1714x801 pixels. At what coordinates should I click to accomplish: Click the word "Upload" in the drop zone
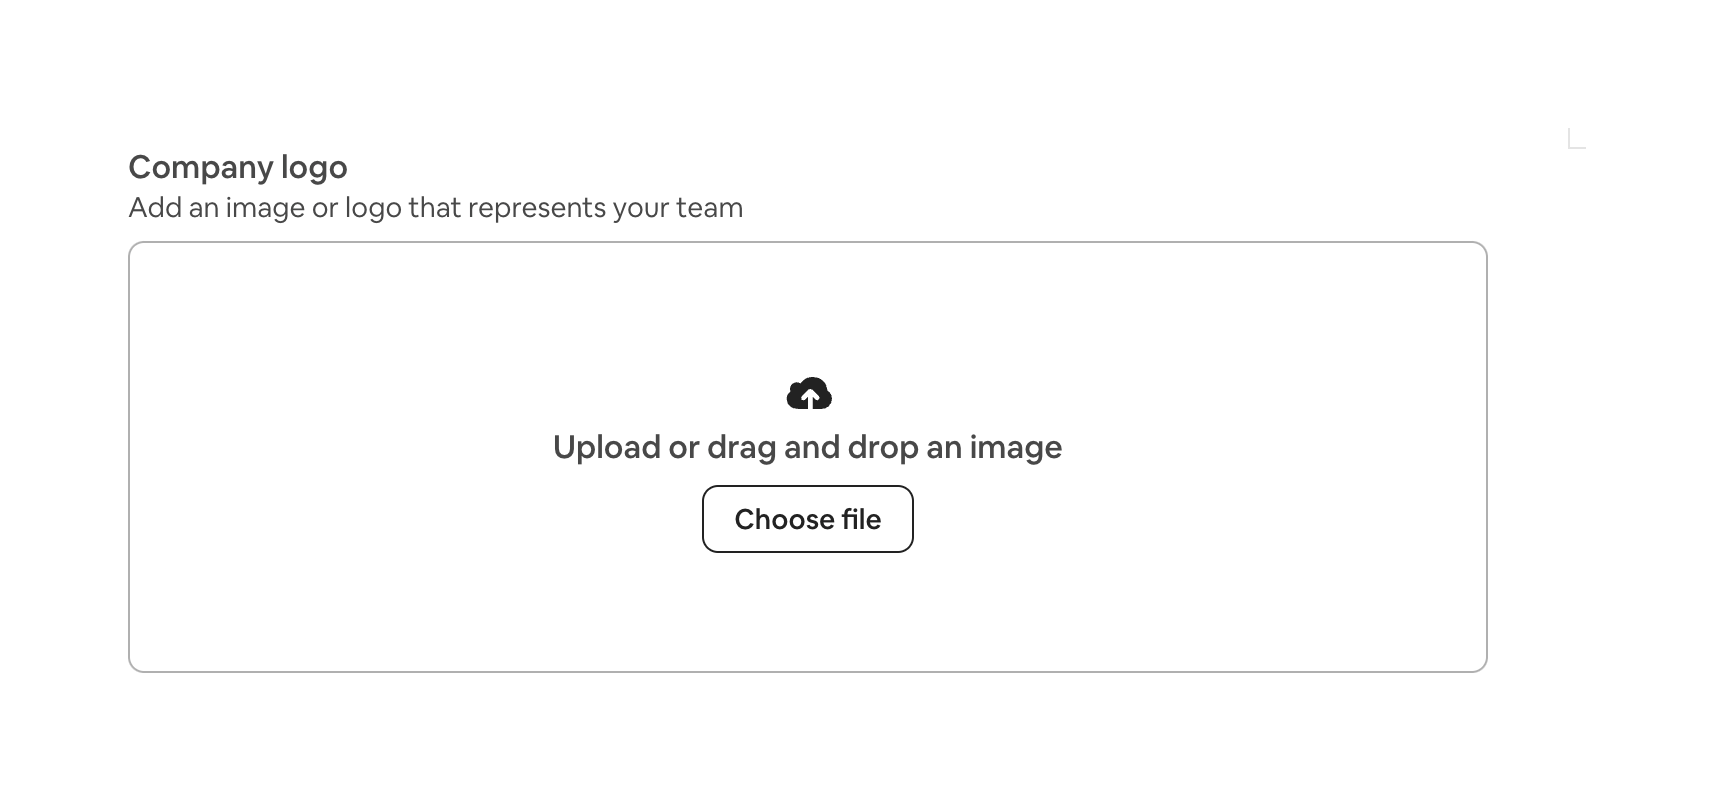point(606,448)
